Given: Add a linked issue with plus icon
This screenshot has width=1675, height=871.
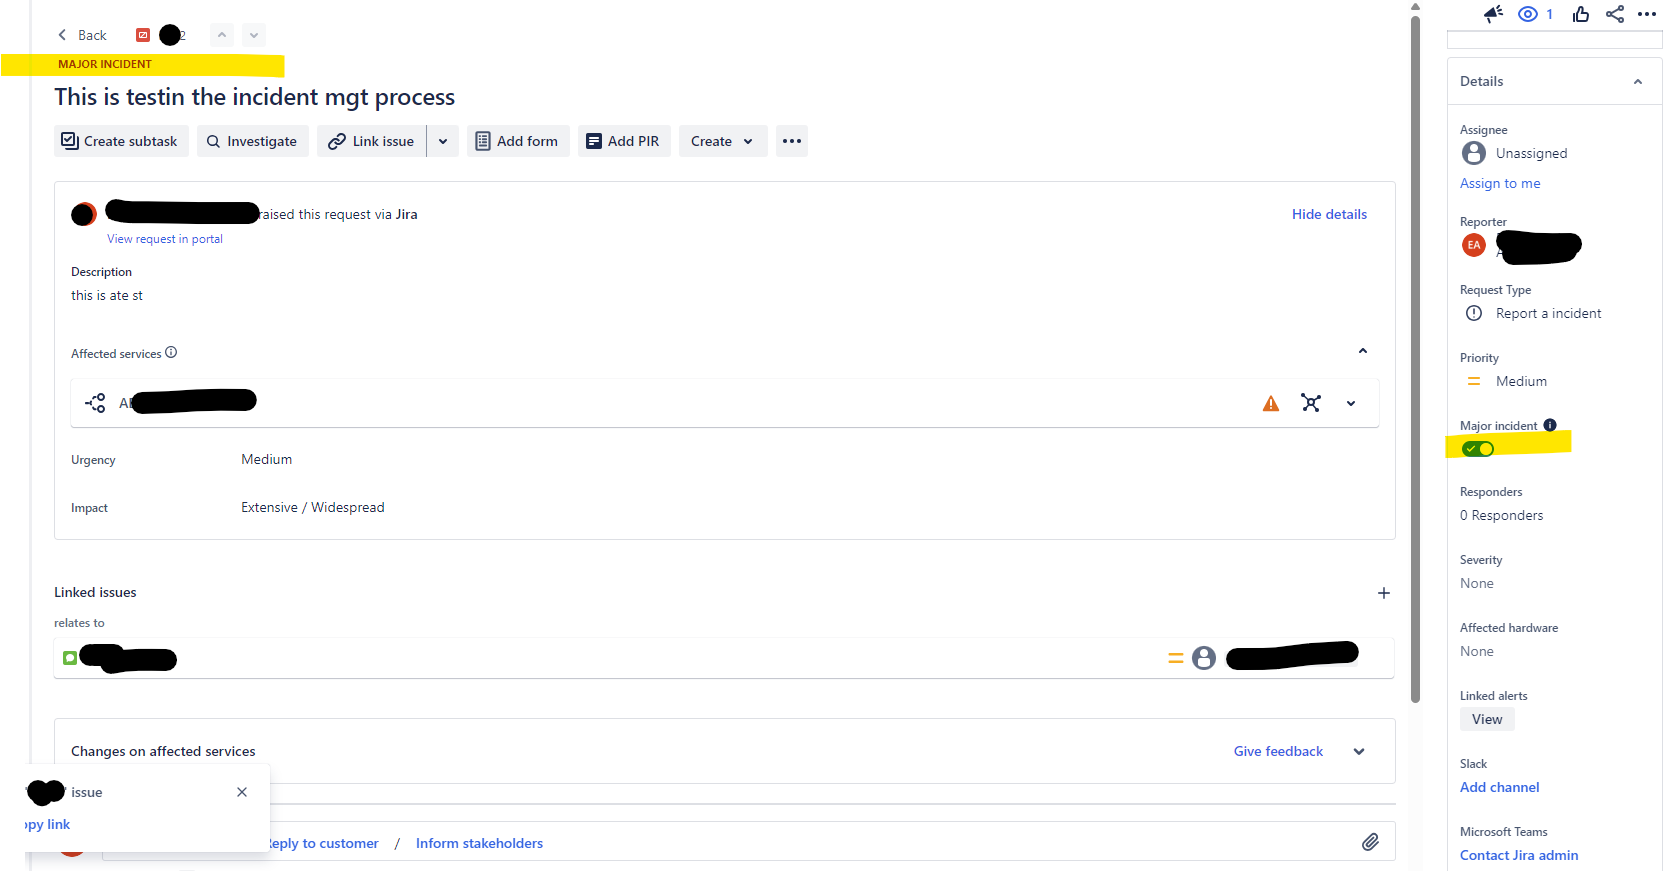Looking at the screenshot, I should tap(1384, 593).
